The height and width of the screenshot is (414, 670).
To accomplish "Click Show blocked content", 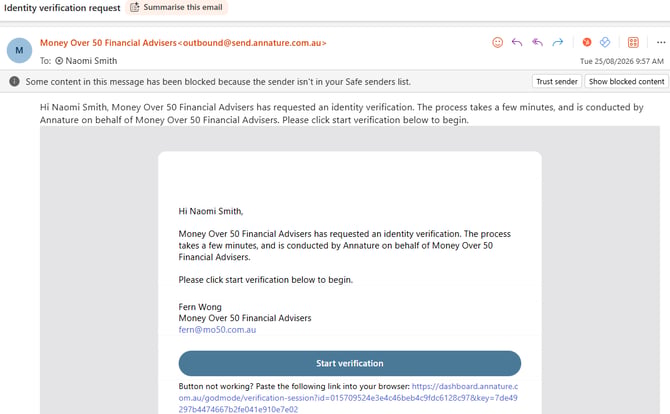I will pos(626,81).
